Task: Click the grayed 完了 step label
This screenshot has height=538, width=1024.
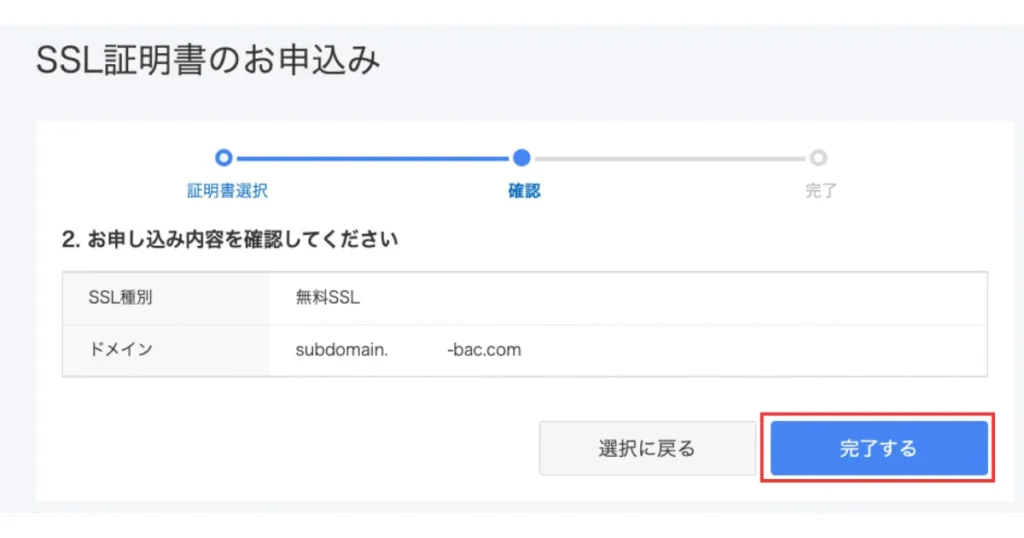Action: [821, 191]
